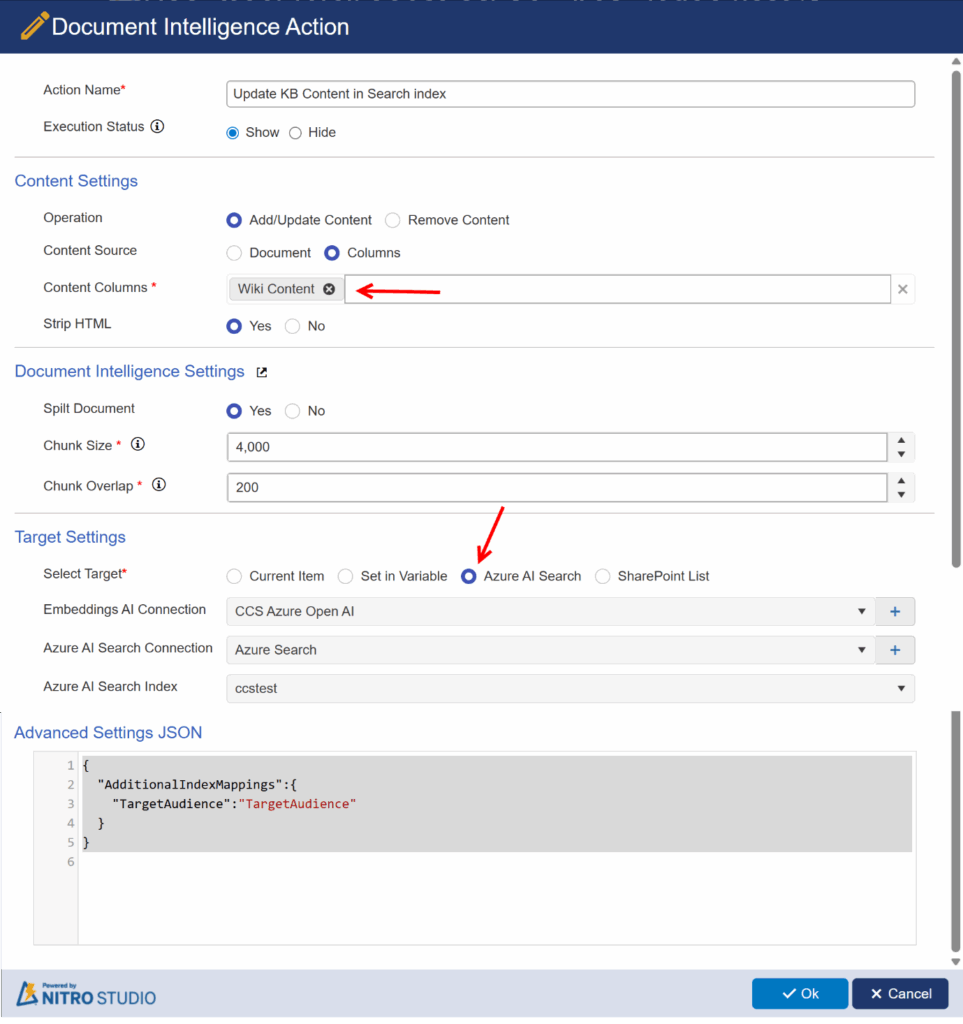This screenshot has height=1024, width=963.
Task: Click the Execution Status info icon
Action: coord(157,127)
